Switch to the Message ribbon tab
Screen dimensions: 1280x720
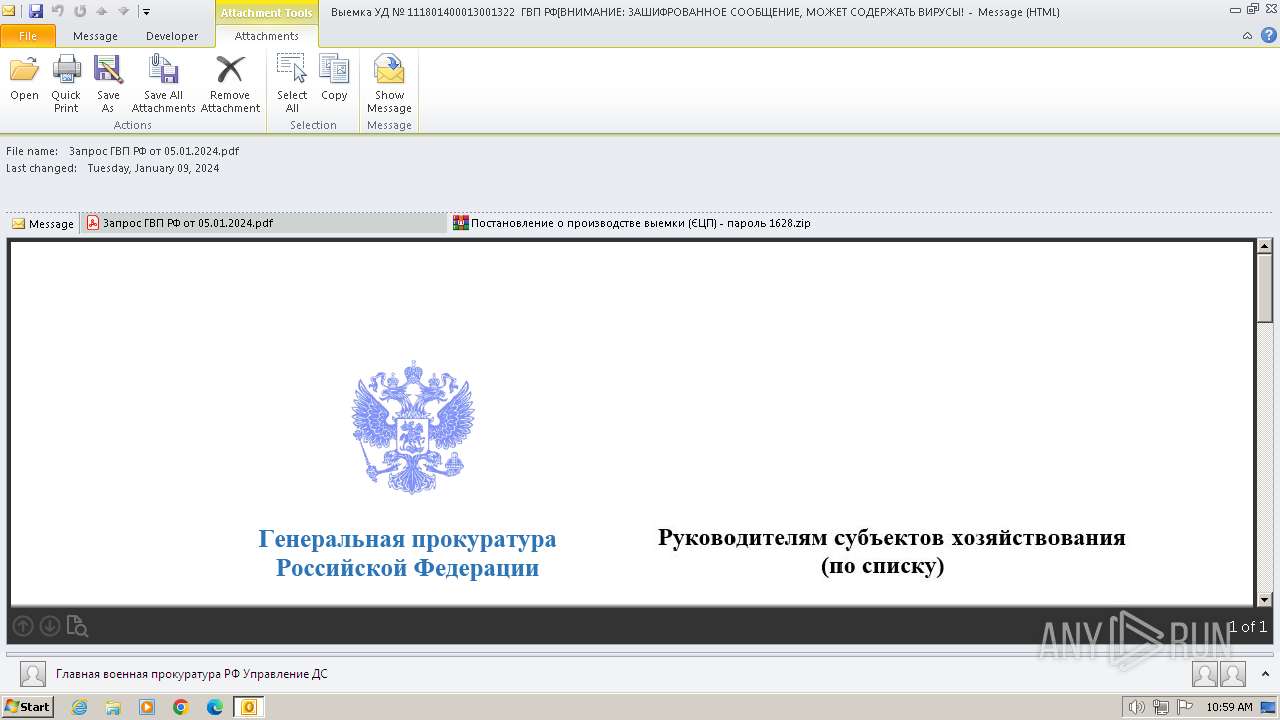coord(95,36)
